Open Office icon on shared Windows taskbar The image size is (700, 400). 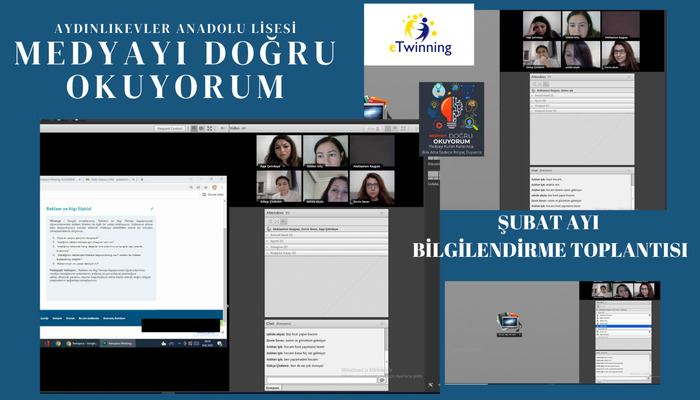point(47,343)
